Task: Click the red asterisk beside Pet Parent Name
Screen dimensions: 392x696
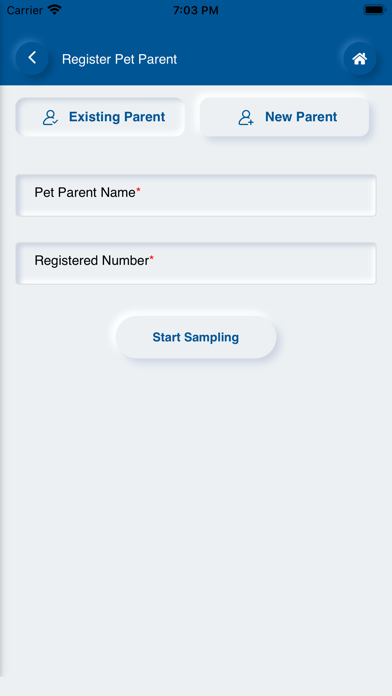Action: tap(138, 190)
